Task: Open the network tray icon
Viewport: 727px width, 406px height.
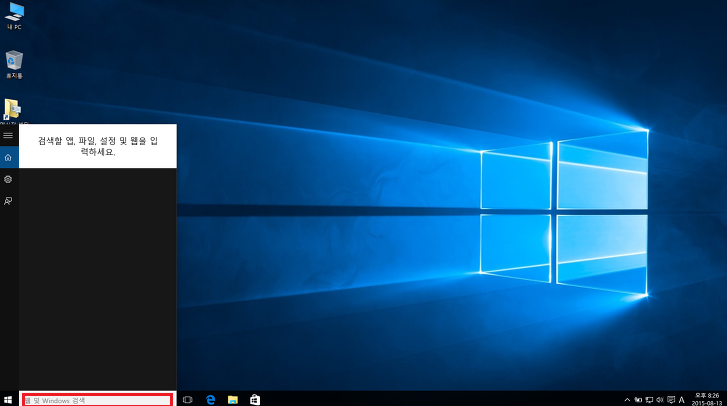Action: pyautogui.click(x=650, y=400)
